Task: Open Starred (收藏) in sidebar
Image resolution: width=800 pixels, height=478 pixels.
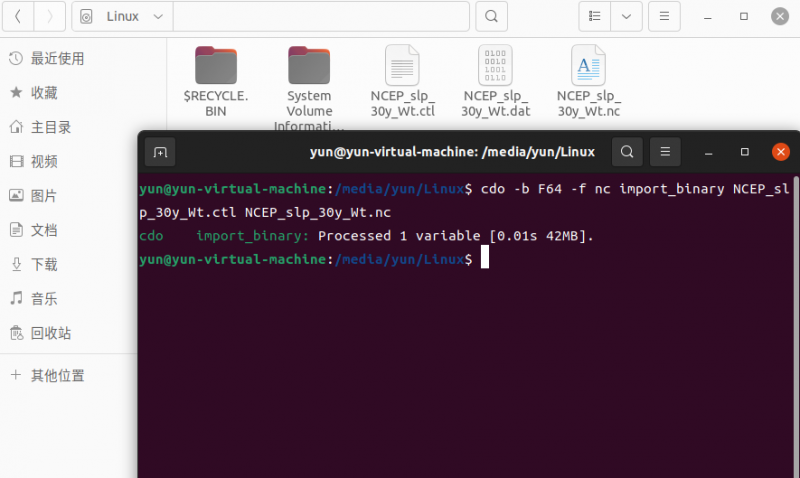Action: pos(44,93)
